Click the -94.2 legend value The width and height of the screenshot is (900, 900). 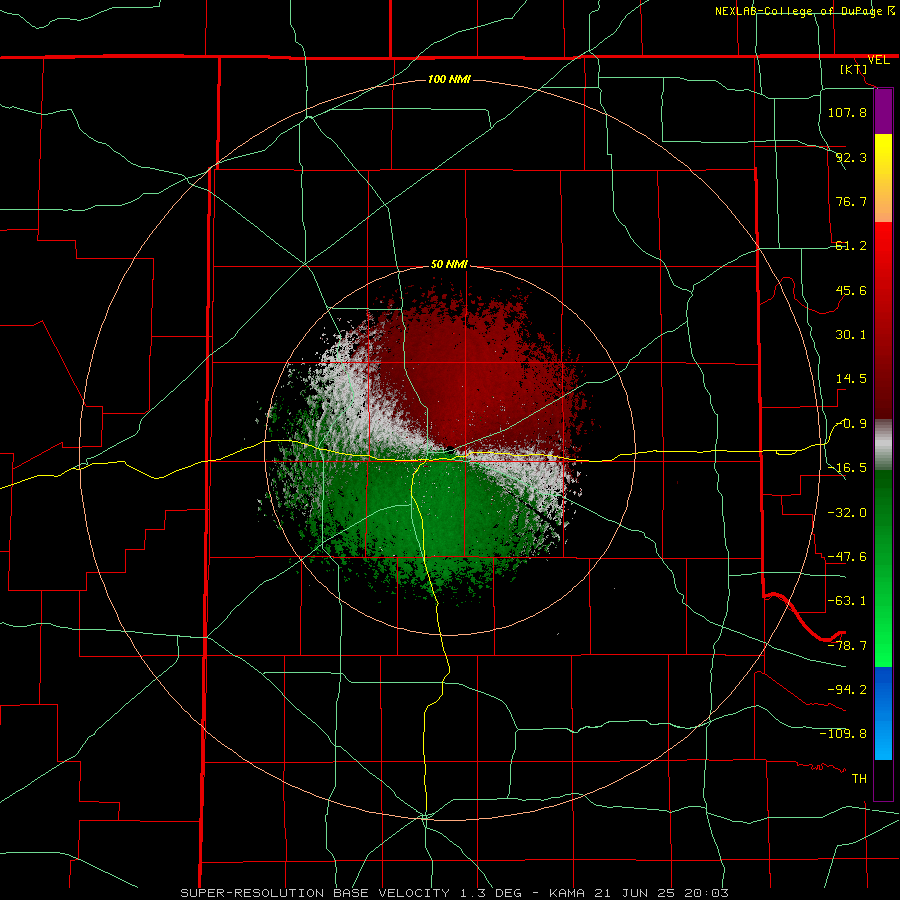847,689
